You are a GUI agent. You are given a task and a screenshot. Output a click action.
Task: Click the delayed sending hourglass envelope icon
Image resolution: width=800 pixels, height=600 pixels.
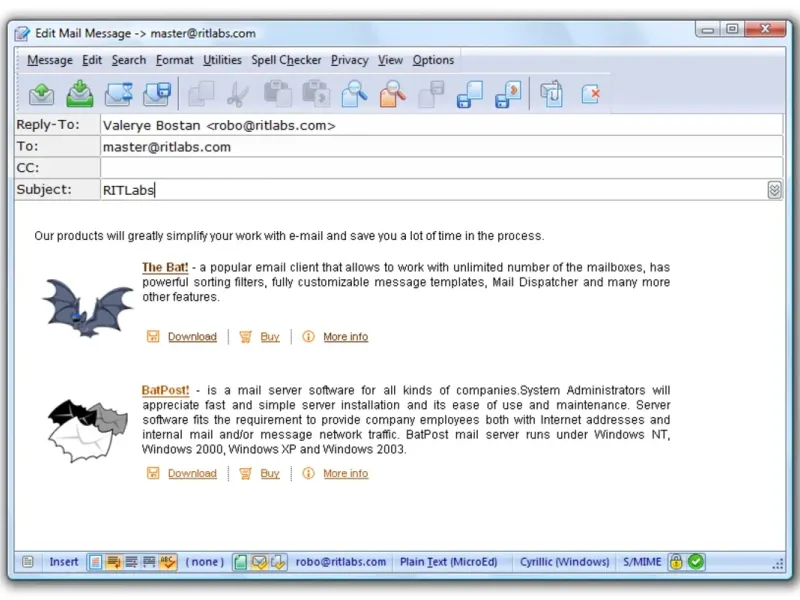(x=118, y=94)
